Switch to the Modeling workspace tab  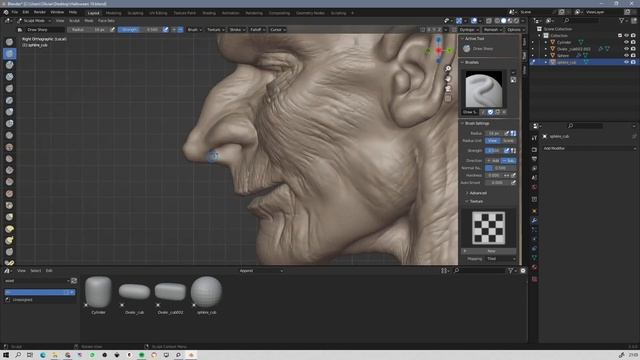113,13
